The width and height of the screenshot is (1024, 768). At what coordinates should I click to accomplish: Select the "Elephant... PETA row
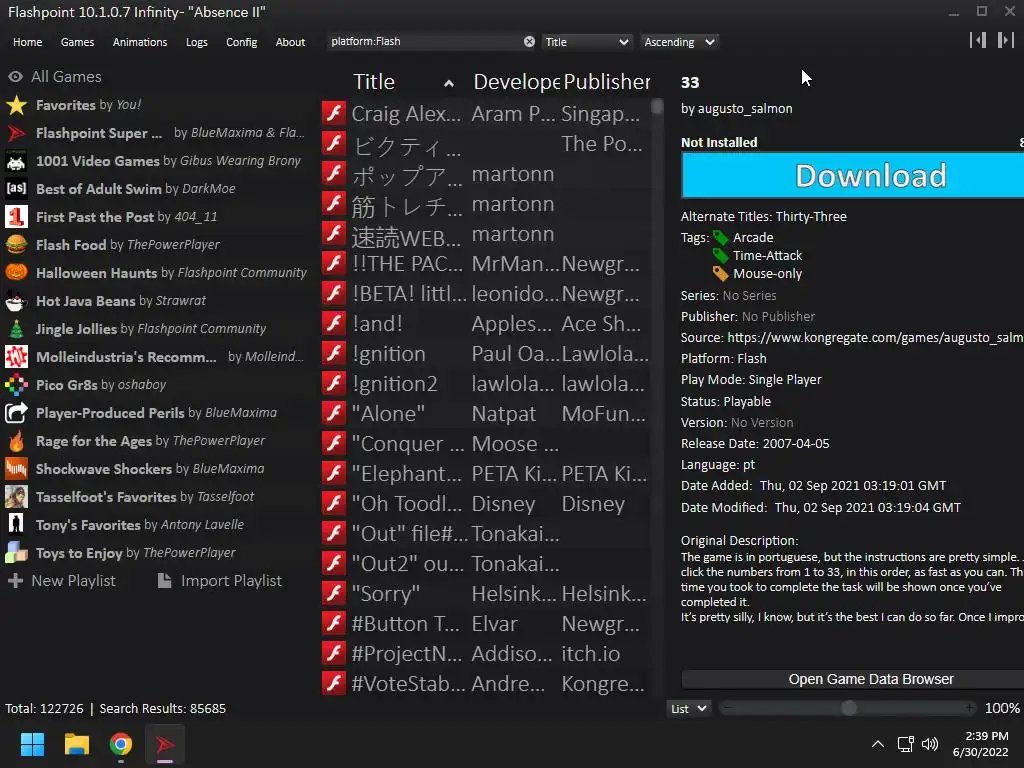pos(487,473)
